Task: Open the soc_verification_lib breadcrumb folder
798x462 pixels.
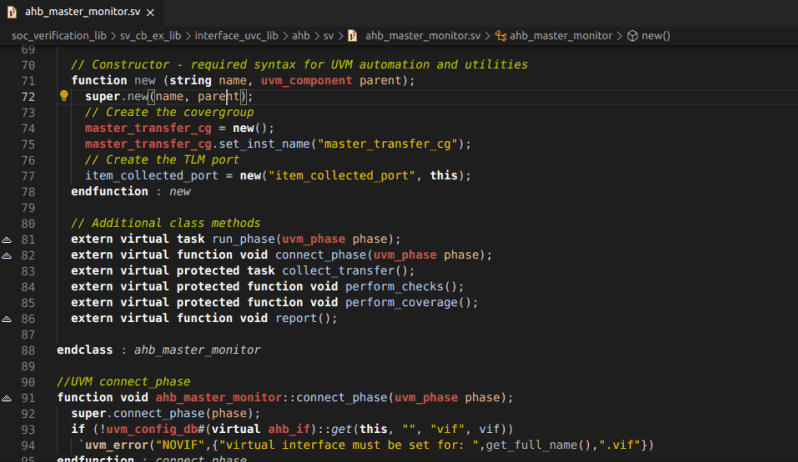Action: click(x=58, y=35)
